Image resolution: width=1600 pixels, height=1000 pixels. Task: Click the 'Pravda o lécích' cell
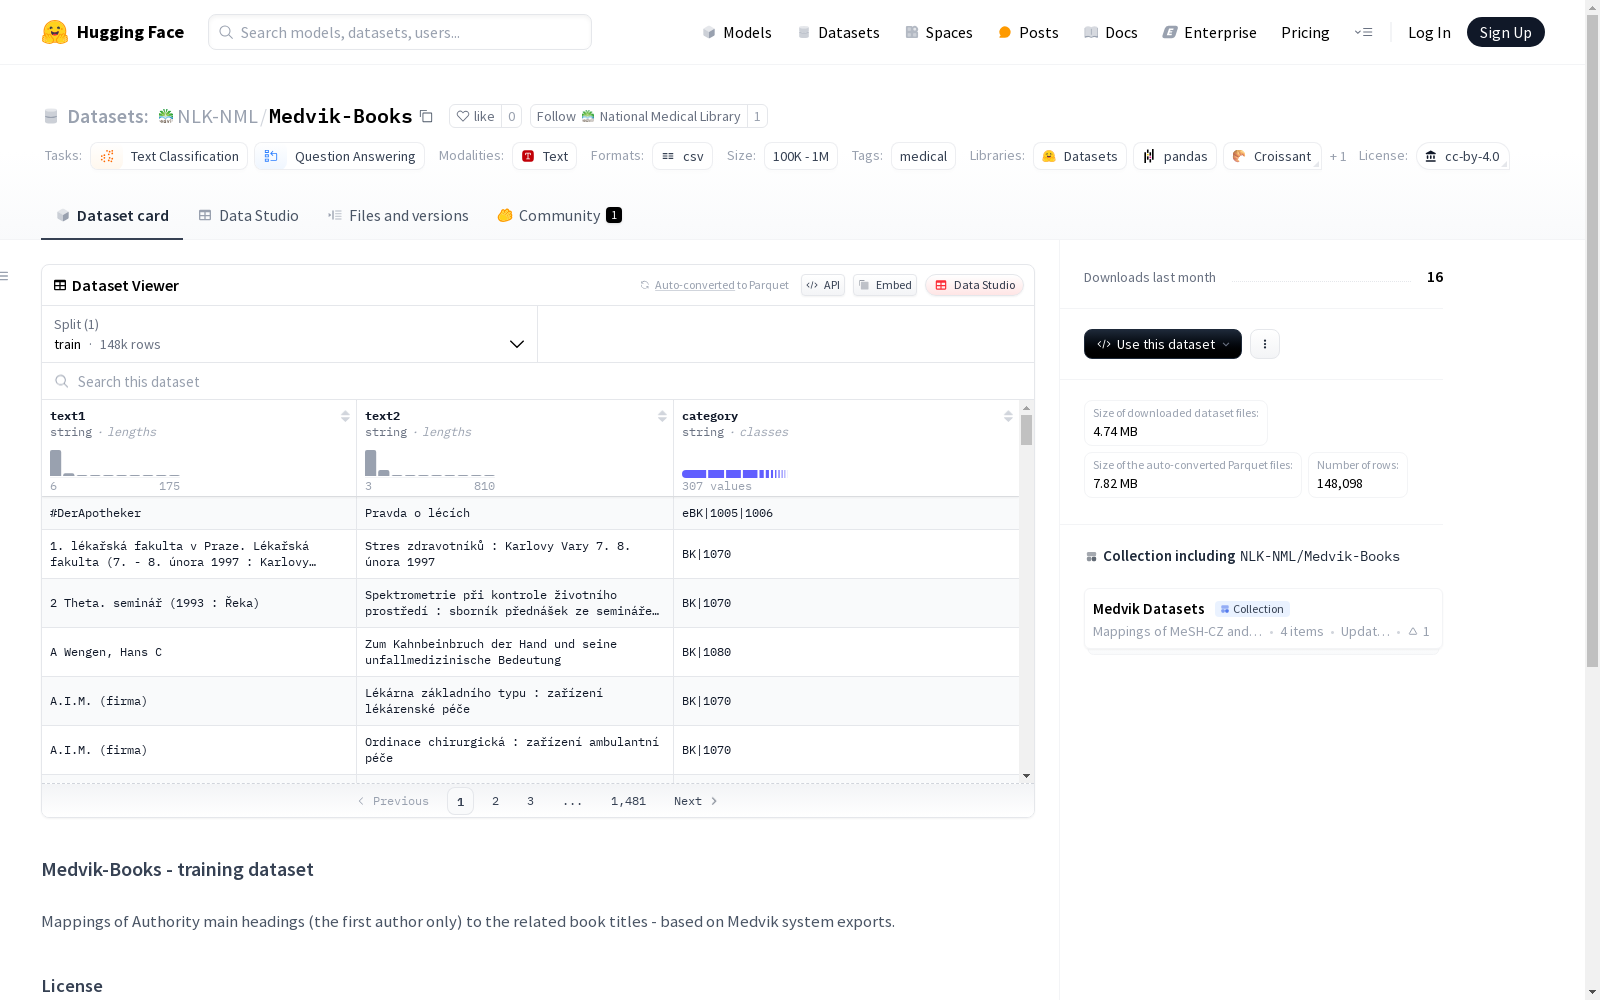[x=515, y=513]
